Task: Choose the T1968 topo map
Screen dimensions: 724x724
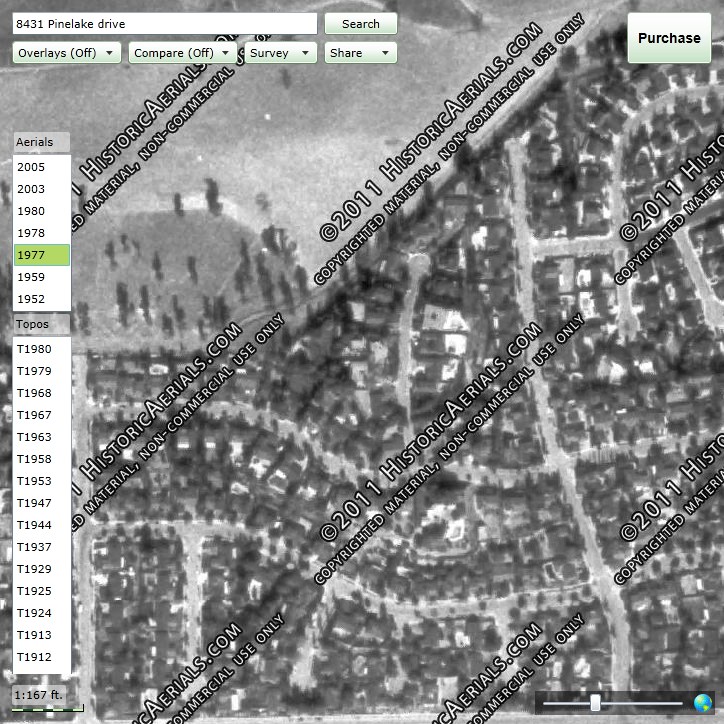Action: tap(42, 393)
